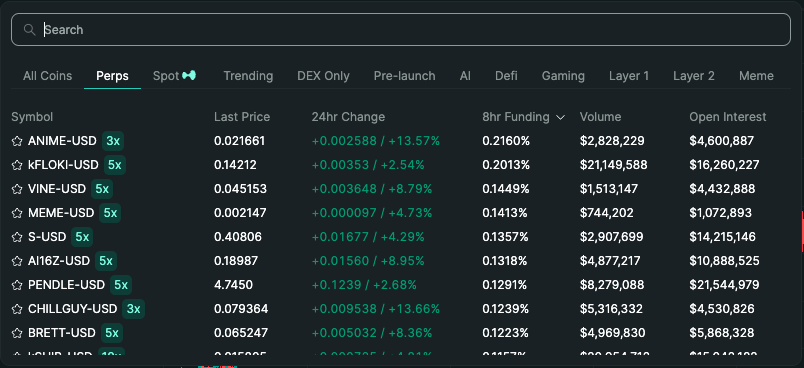Star the MEME-USD pair
This screenshot has width=804, height=368.
point(17,213)
